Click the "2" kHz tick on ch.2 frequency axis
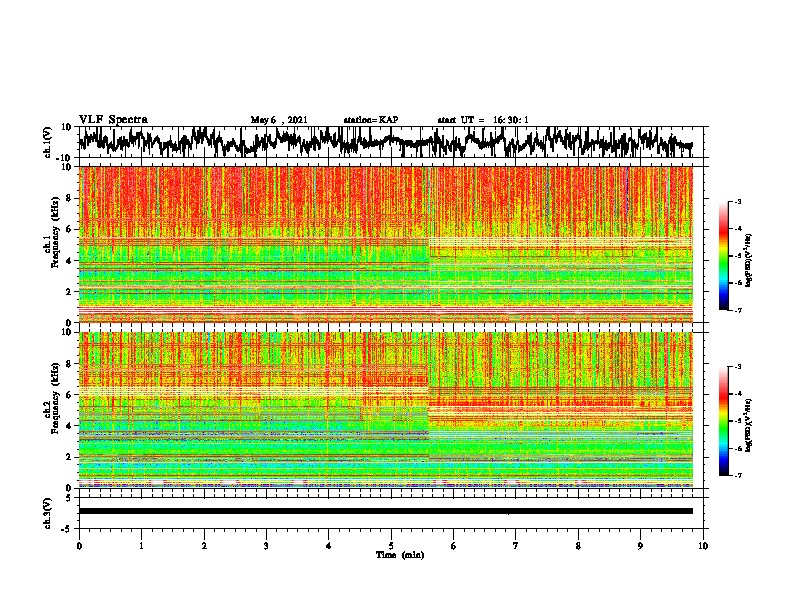Viewport: 792px width, 612px height. coord(69,457)
